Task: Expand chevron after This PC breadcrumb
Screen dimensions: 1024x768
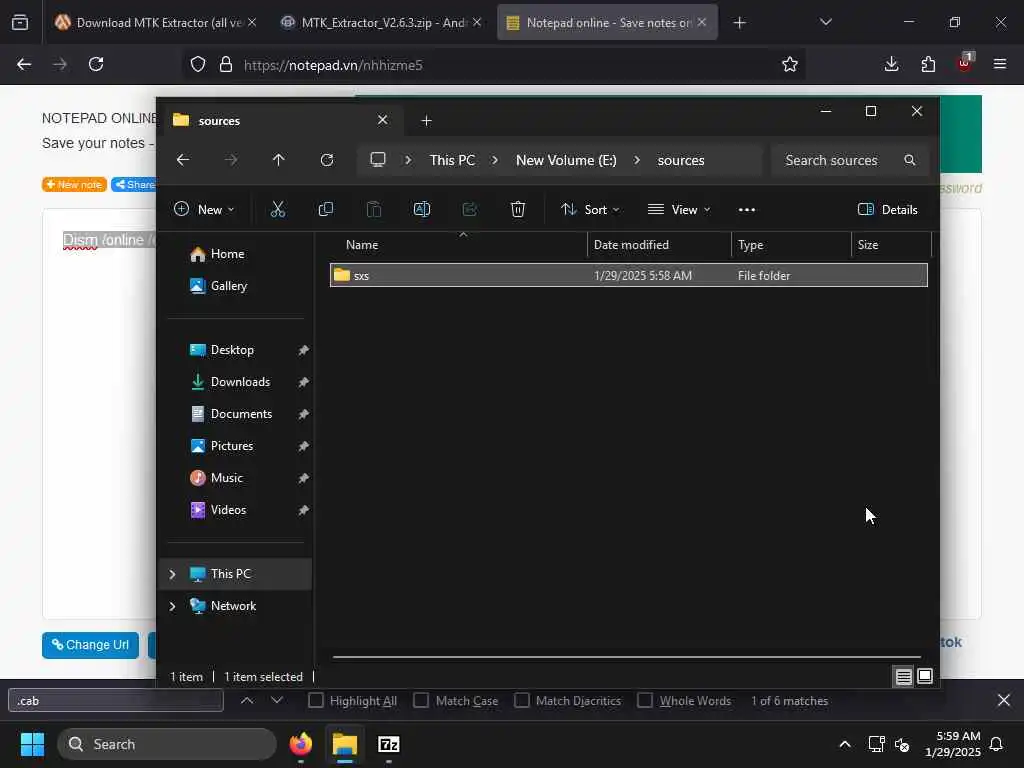Action: click(495, 160)
